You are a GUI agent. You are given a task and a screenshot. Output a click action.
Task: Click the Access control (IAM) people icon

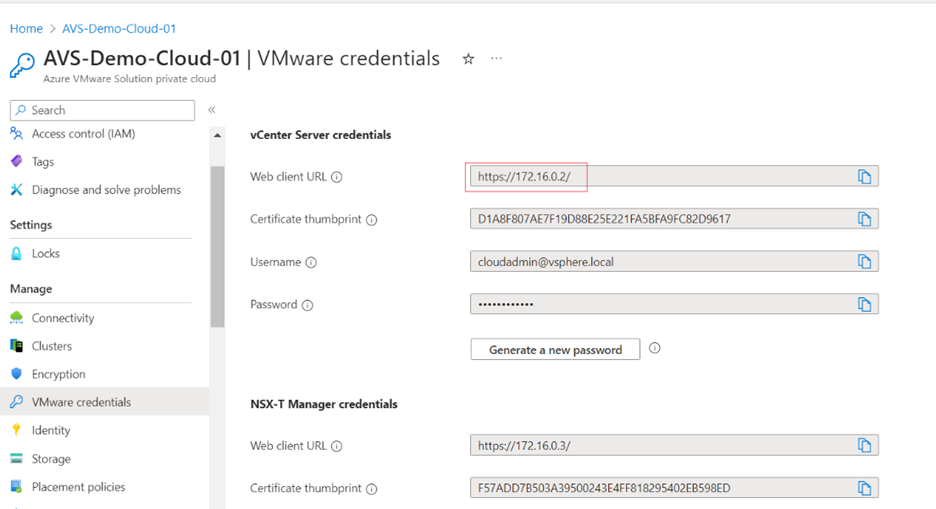[17, 134]
